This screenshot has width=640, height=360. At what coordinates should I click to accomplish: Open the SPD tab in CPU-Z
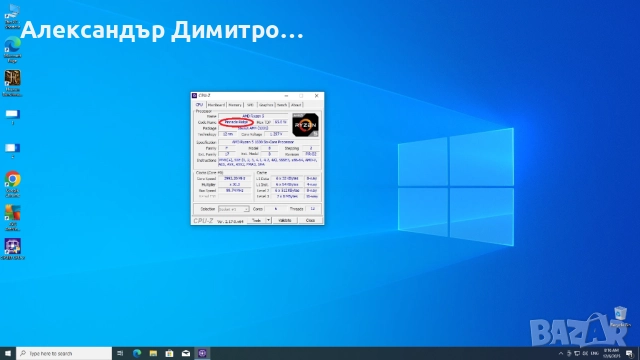[x=250, y=105]
